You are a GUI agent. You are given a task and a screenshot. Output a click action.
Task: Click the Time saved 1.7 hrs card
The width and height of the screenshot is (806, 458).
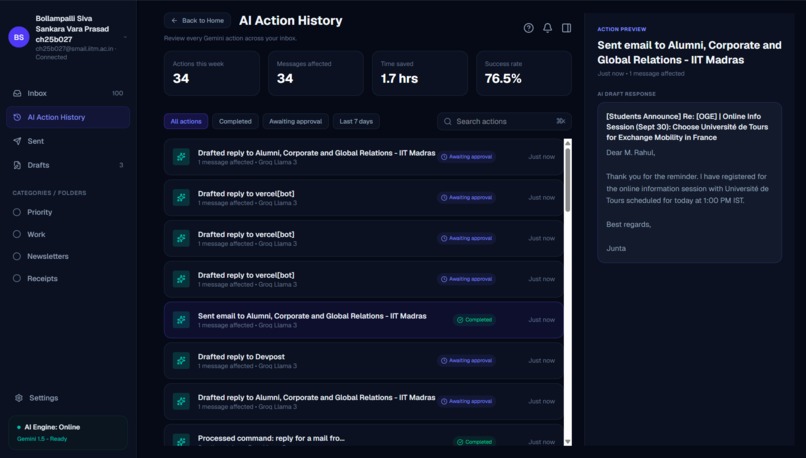420,73
